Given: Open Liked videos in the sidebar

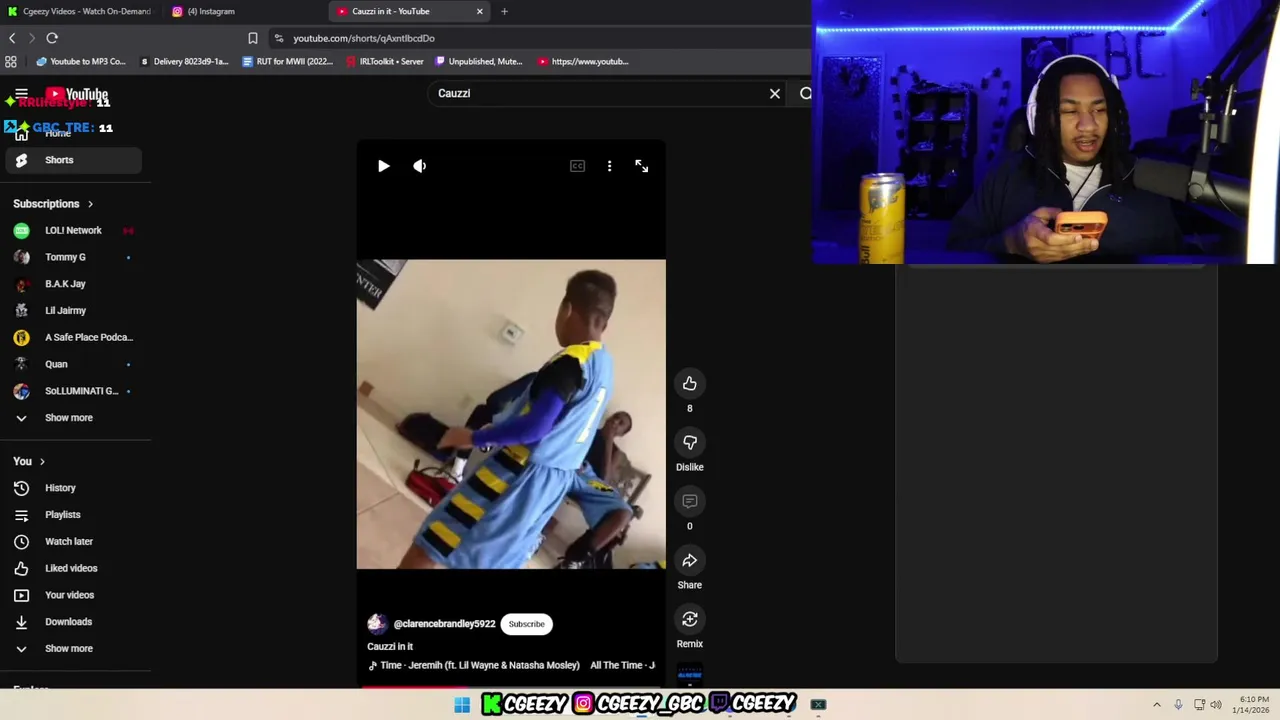Looking at the screenshot, I should (73, 568).
